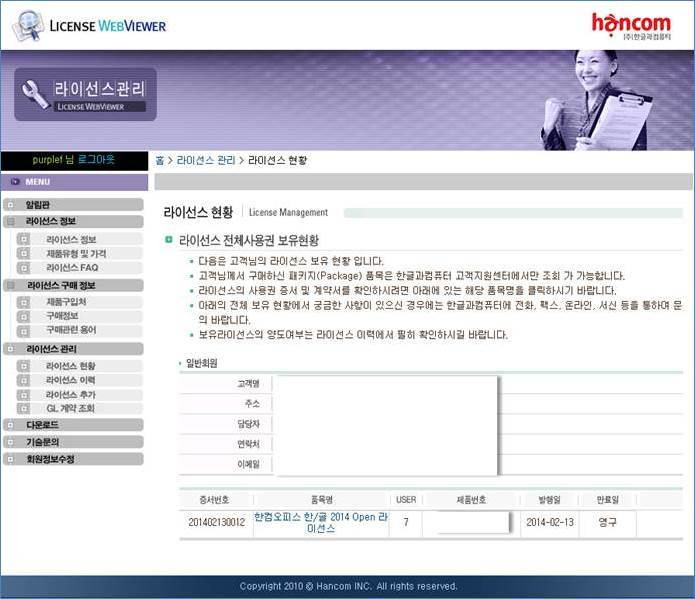The image size is (695, 599).
Task: Click the License WebViewer magnifier logo
Action: coord(28,26)
